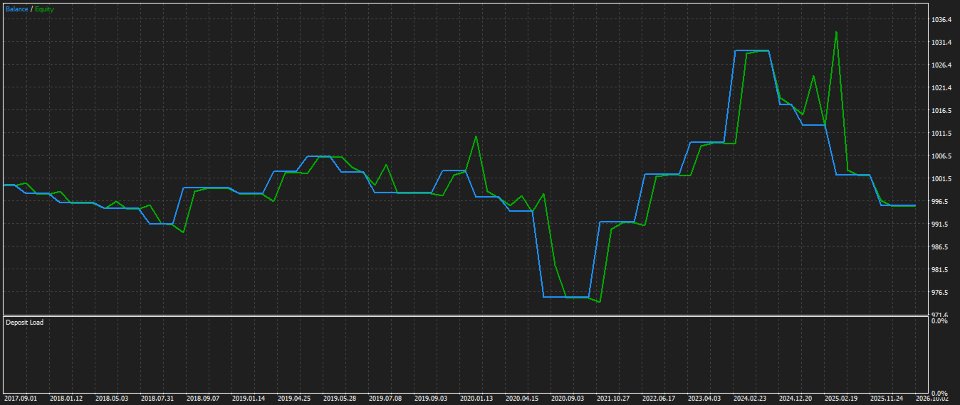This screenshot has width=960, height=405.
Task: Click the 2024.12.20 date label
Action: (795, 398)
